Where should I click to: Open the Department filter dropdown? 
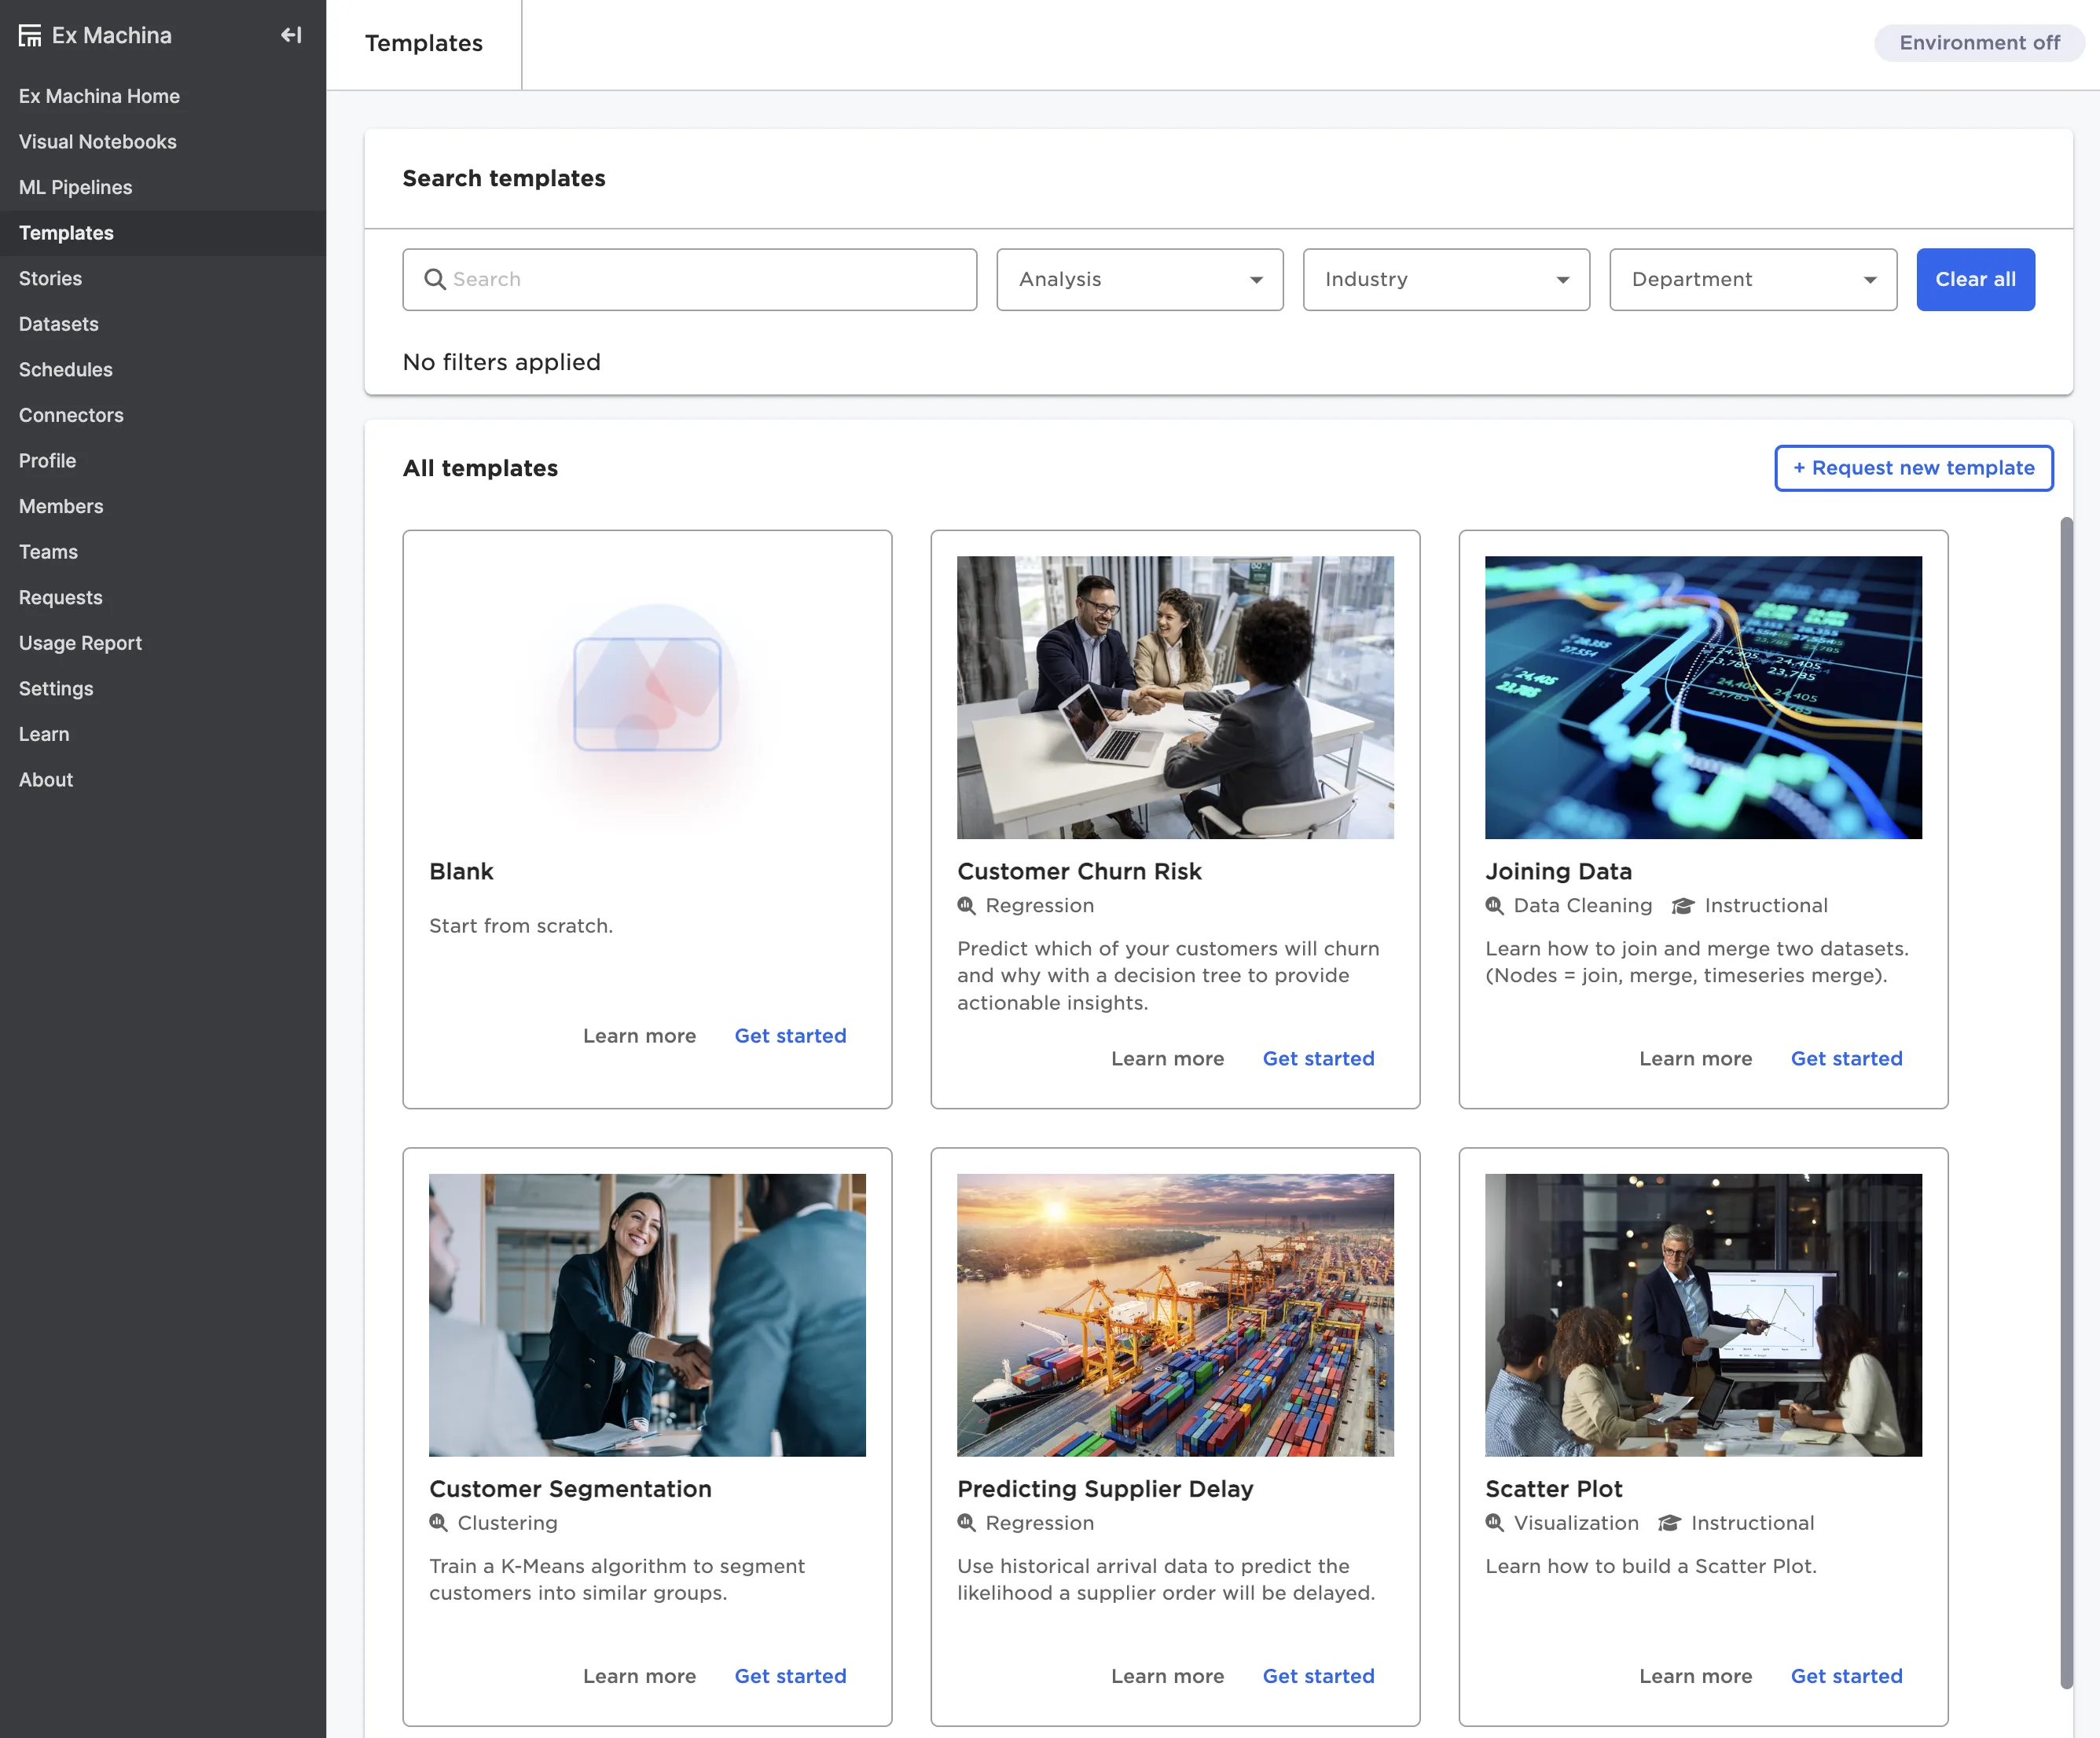click(1752, 279)
